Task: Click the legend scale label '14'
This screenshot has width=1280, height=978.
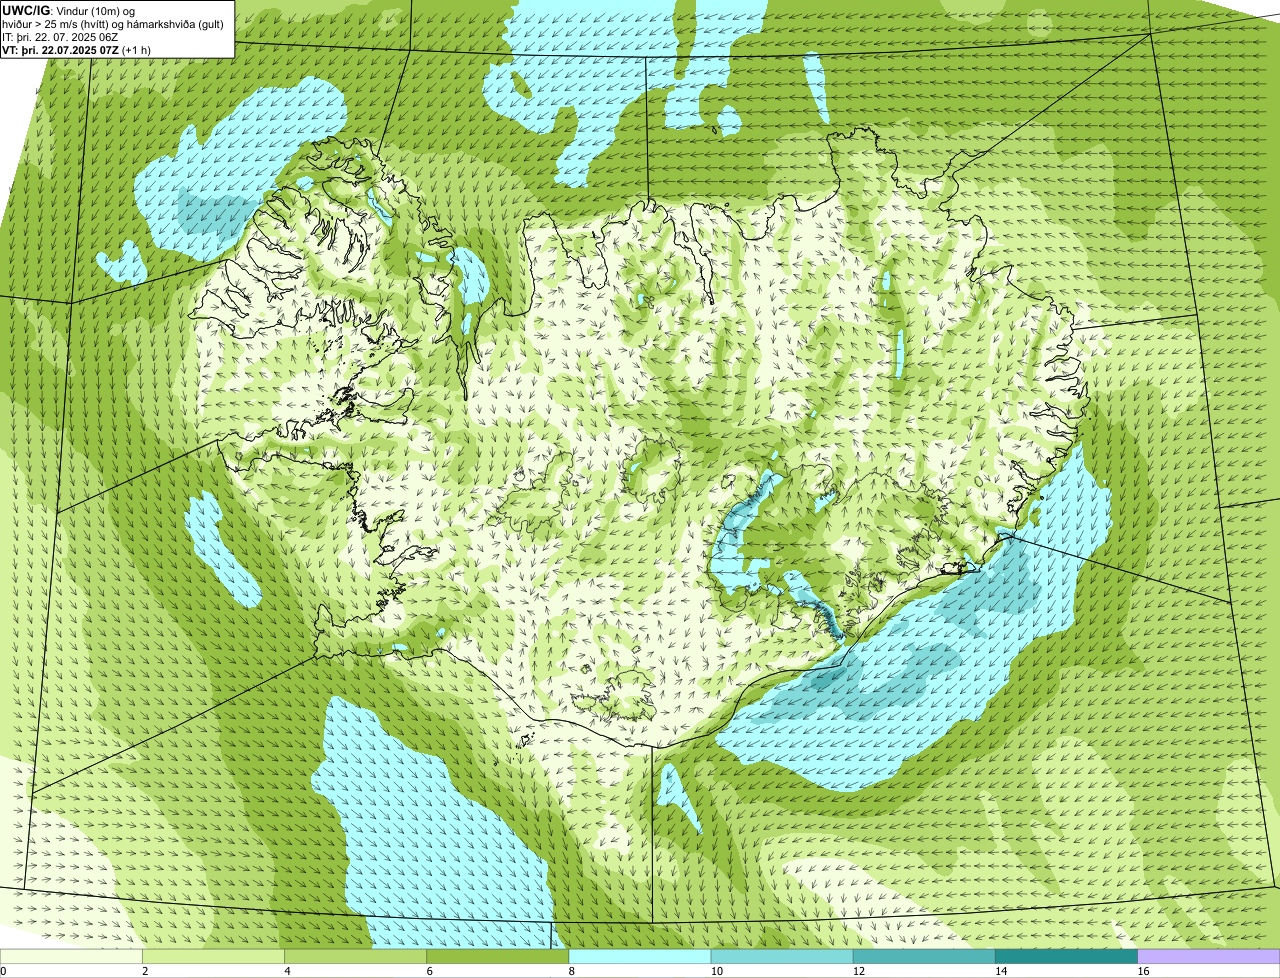Action: coord(1000,971)
